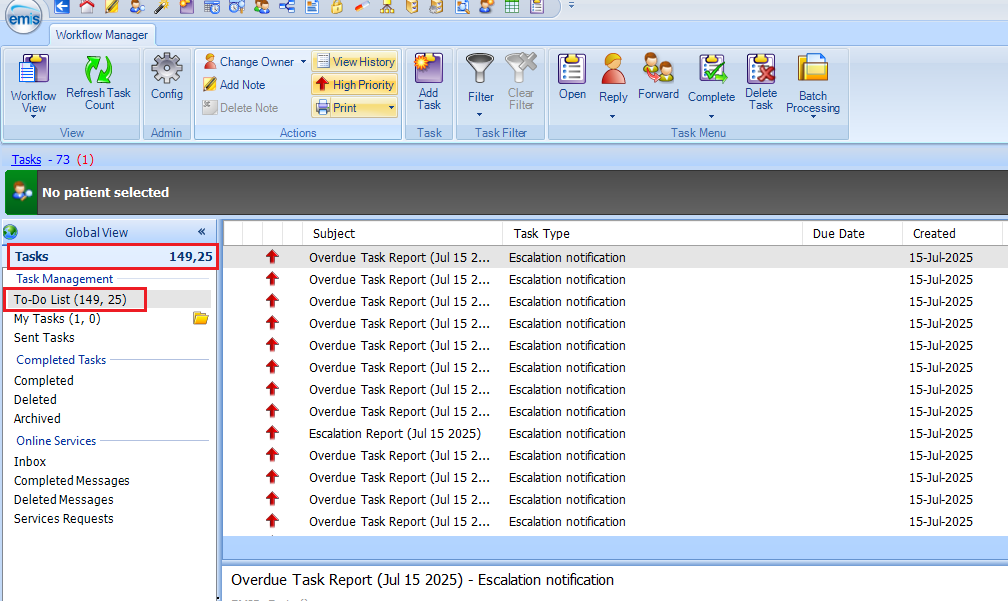This screenshot has width=1008, height=601.
Task: Collapse the Global View panel
Action: pyautogui.click(x=201, y=232)
